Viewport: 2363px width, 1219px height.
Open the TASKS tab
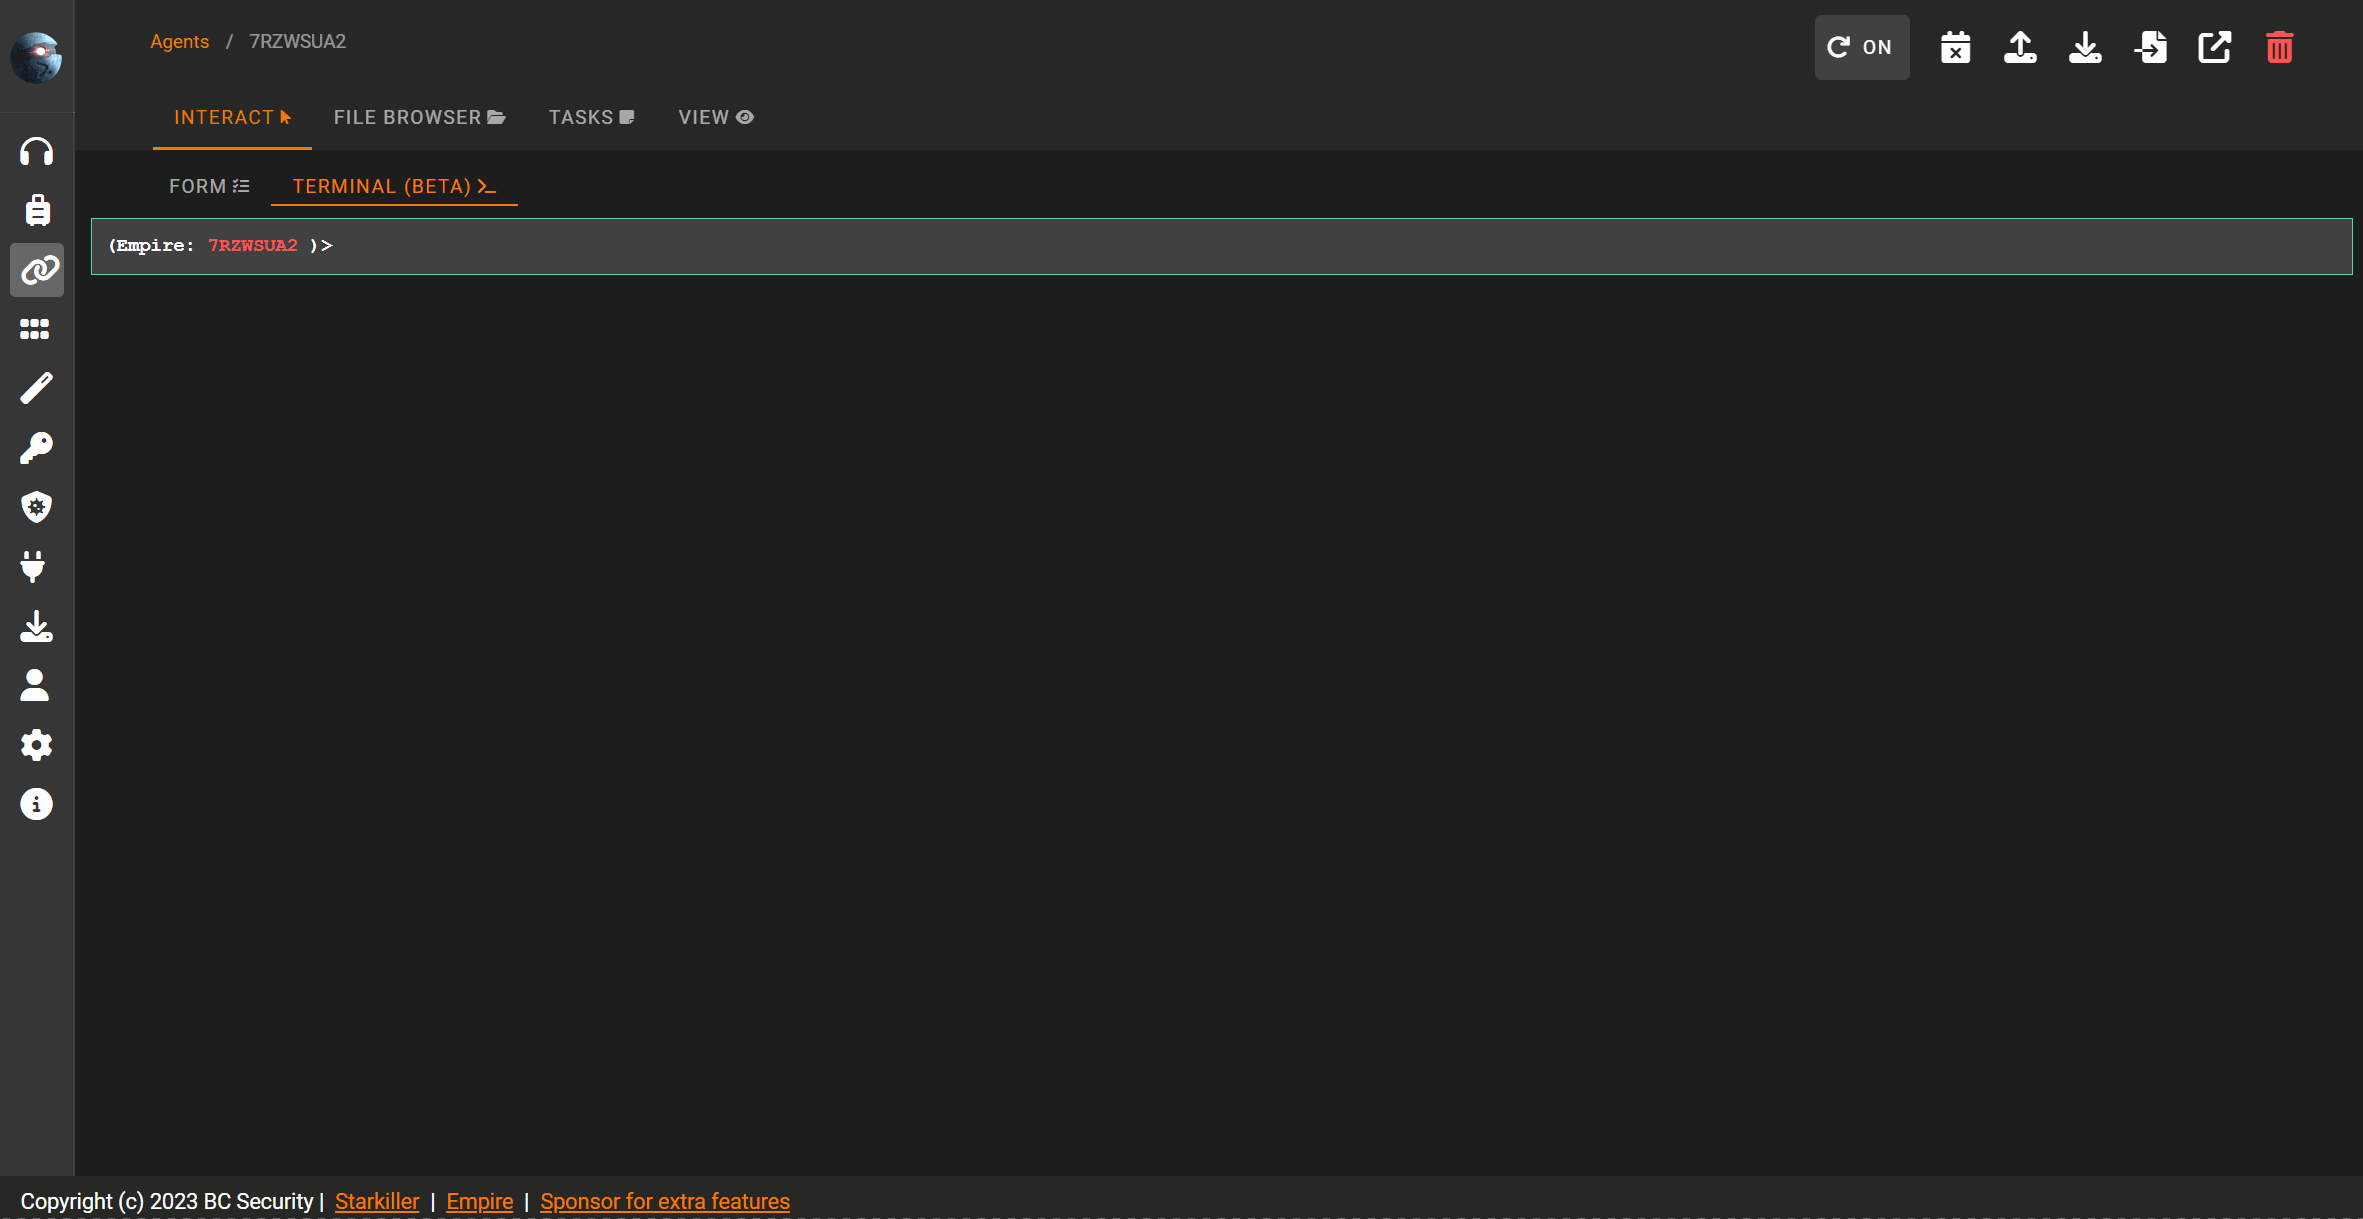click(x=591, y=117)
